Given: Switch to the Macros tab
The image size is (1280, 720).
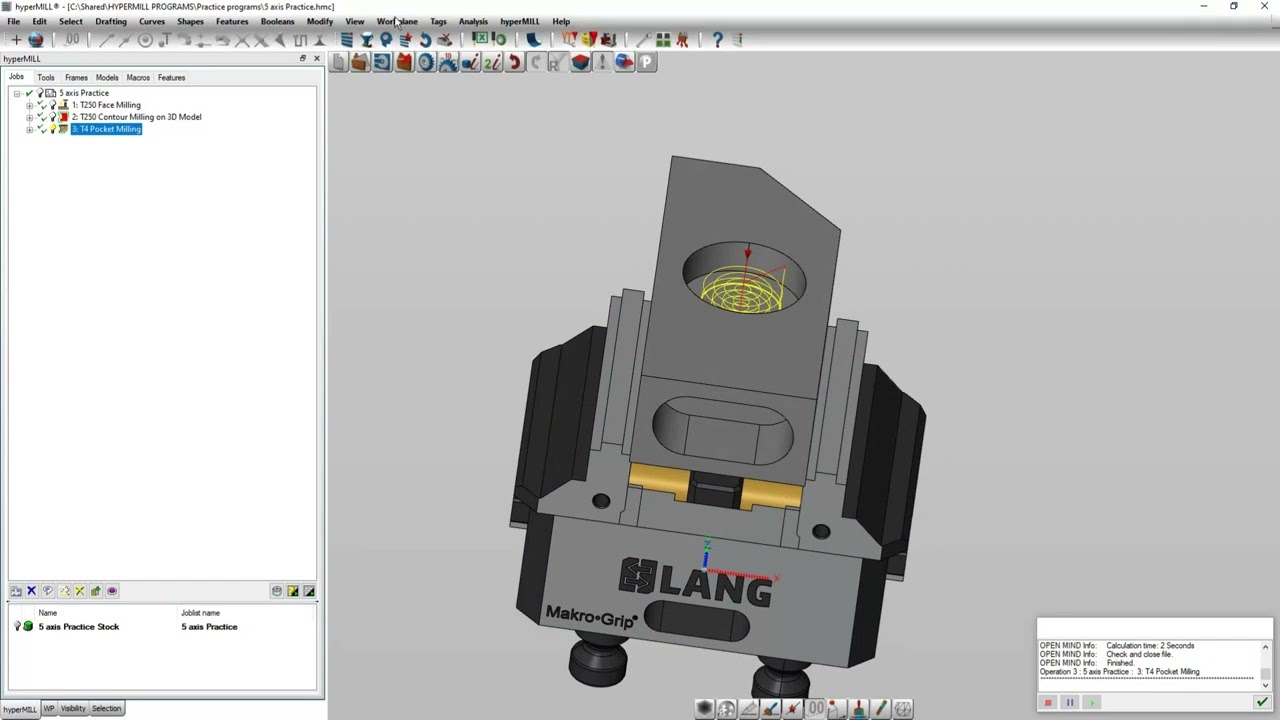Looking at the screenshot, I should coord(138,77).
